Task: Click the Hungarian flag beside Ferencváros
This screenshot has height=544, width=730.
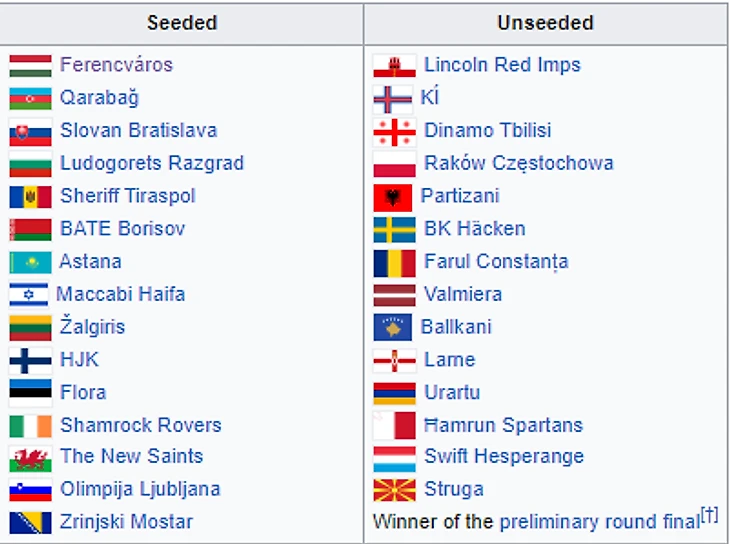Action: pos(30,66)
